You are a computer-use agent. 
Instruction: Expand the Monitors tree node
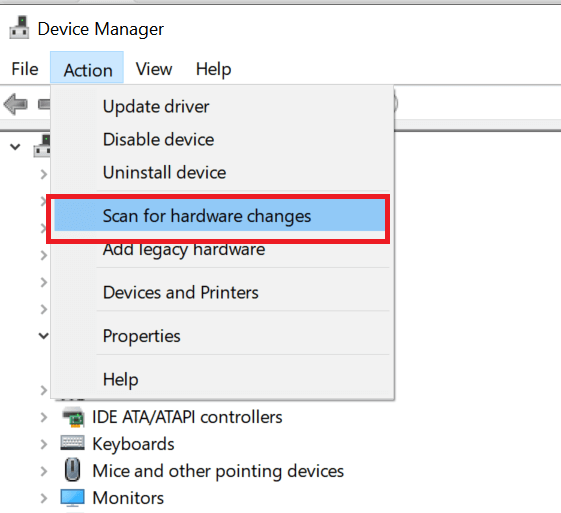tap(44, 498)
